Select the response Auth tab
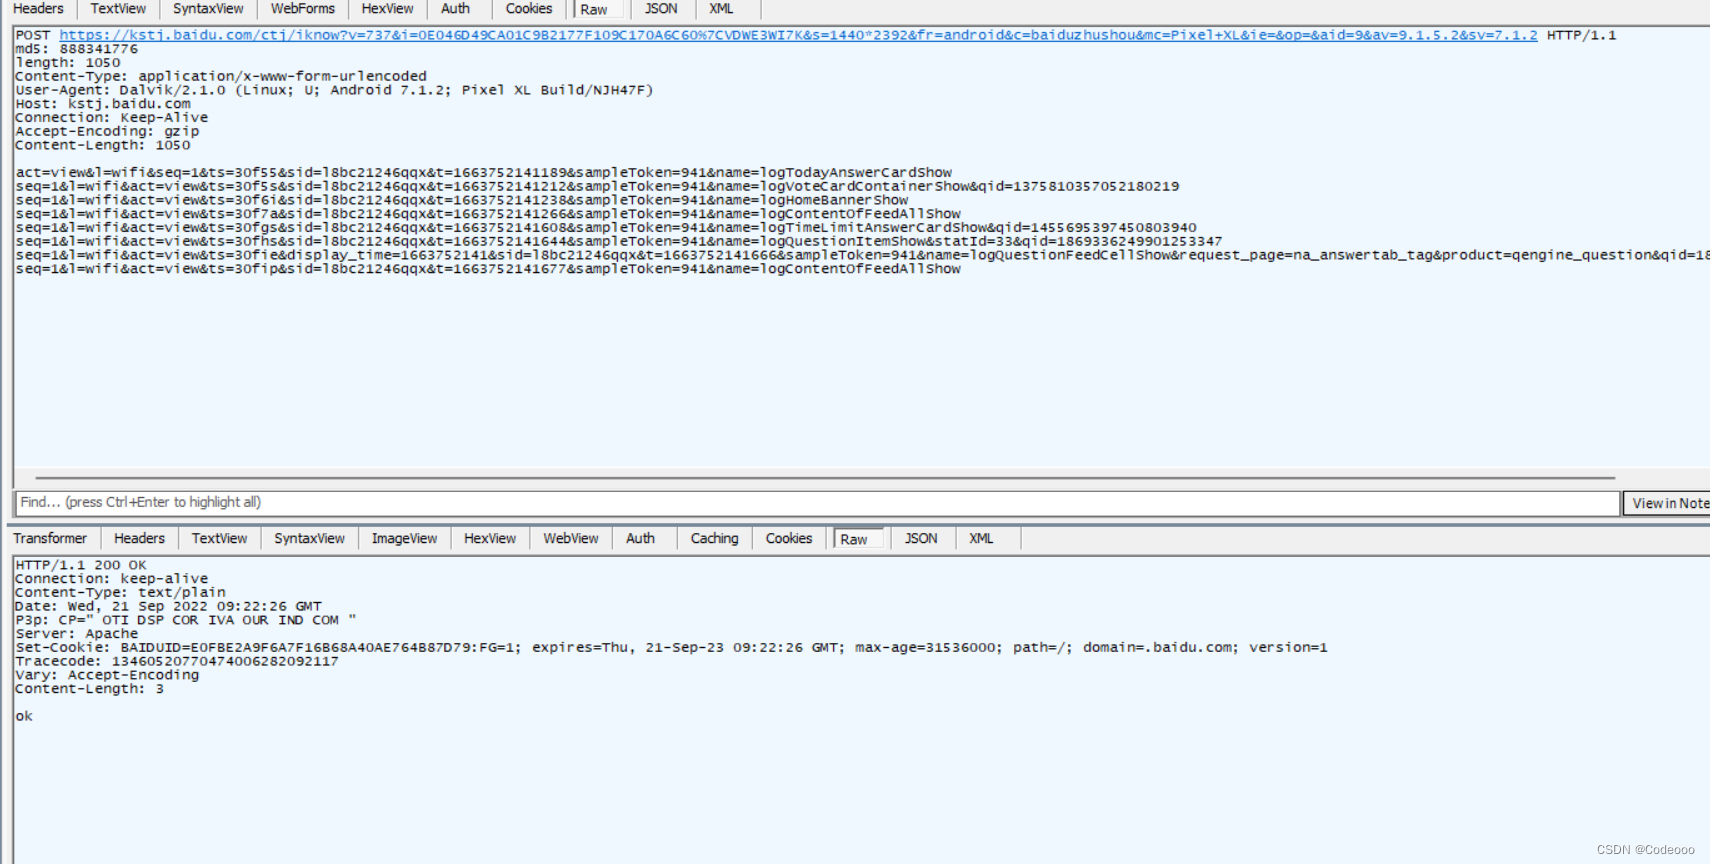 (x=641, y=538)
